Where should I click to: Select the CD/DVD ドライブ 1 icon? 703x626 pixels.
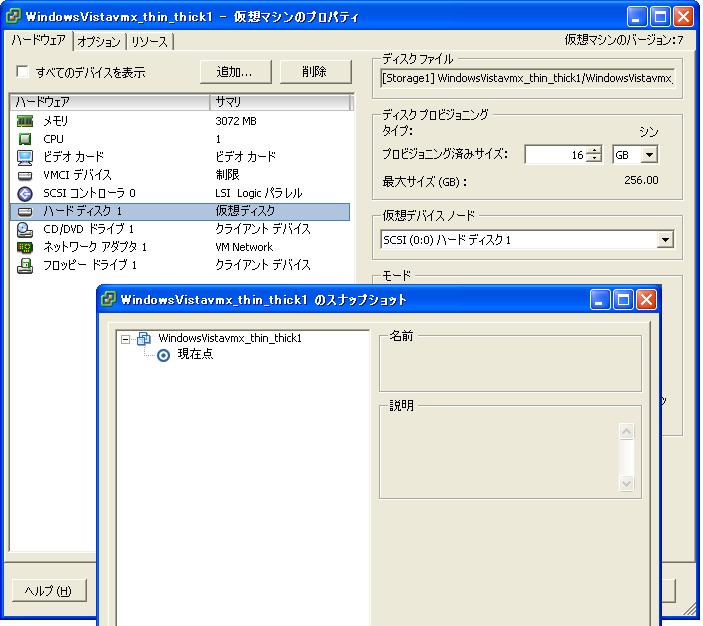(x=25, y=230)
